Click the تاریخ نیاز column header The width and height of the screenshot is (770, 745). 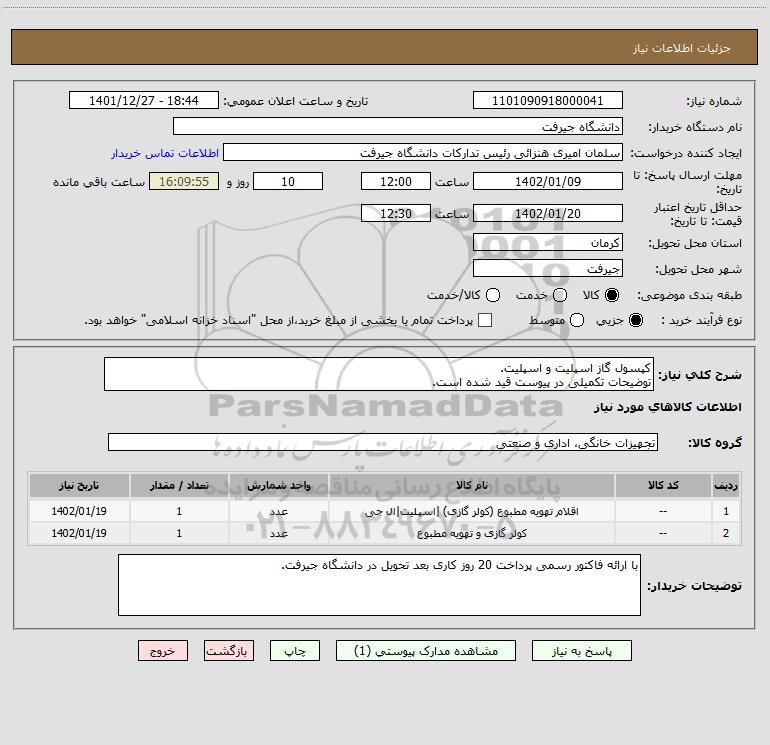point(79,485)
